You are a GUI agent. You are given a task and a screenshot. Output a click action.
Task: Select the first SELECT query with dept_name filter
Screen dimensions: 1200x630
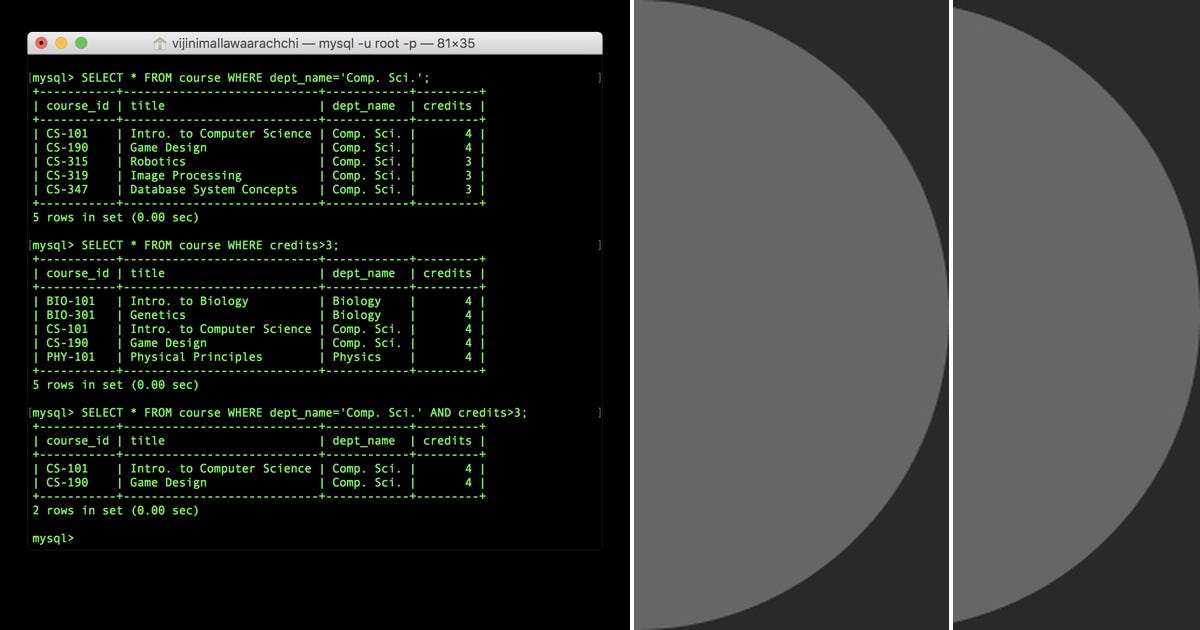point(230,77)
